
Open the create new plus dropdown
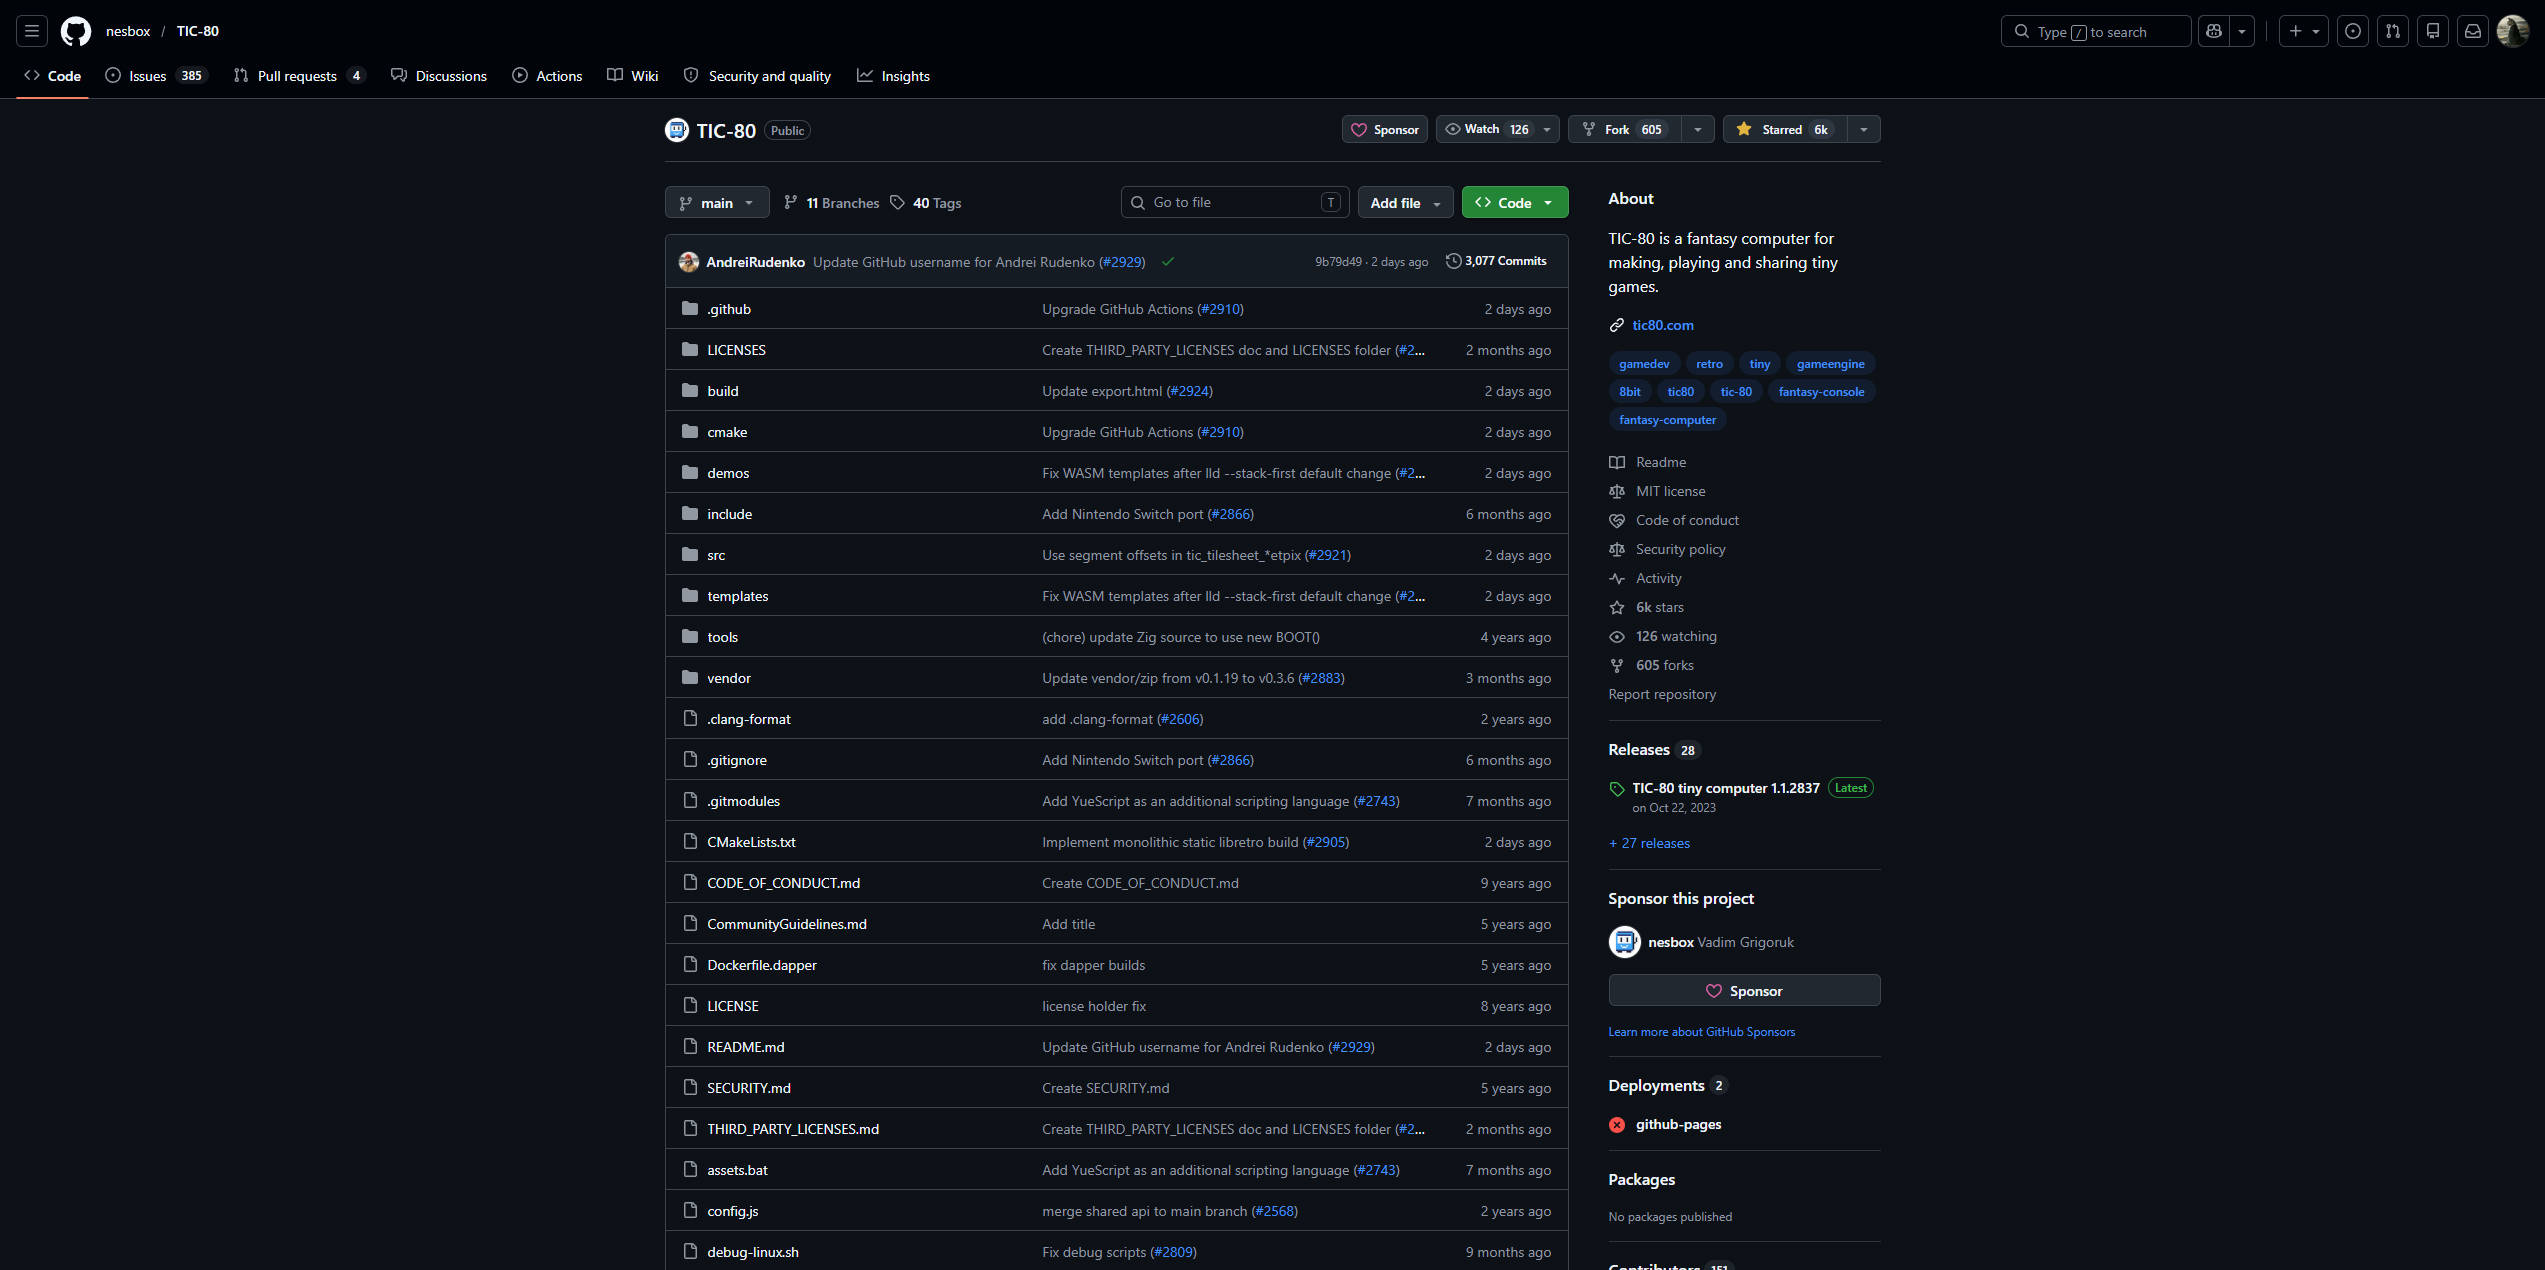[x=2304, y=31]
